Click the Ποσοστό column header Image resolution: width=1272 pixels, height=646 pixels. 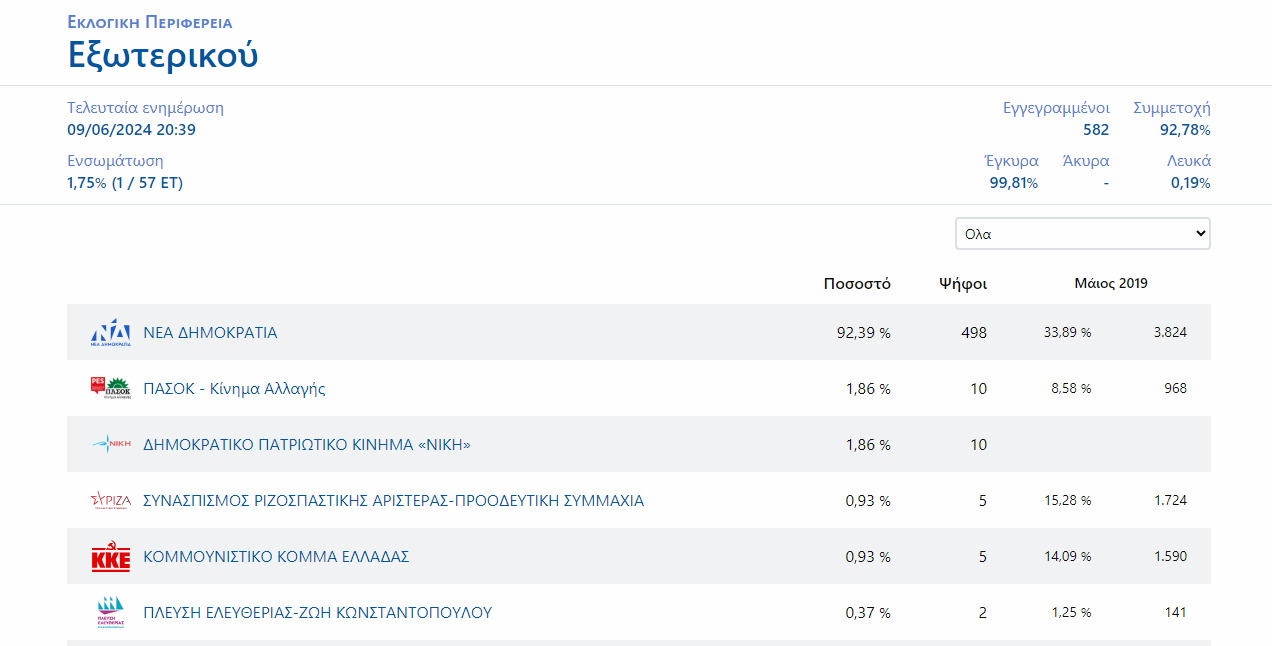click(x=857, y=284)
